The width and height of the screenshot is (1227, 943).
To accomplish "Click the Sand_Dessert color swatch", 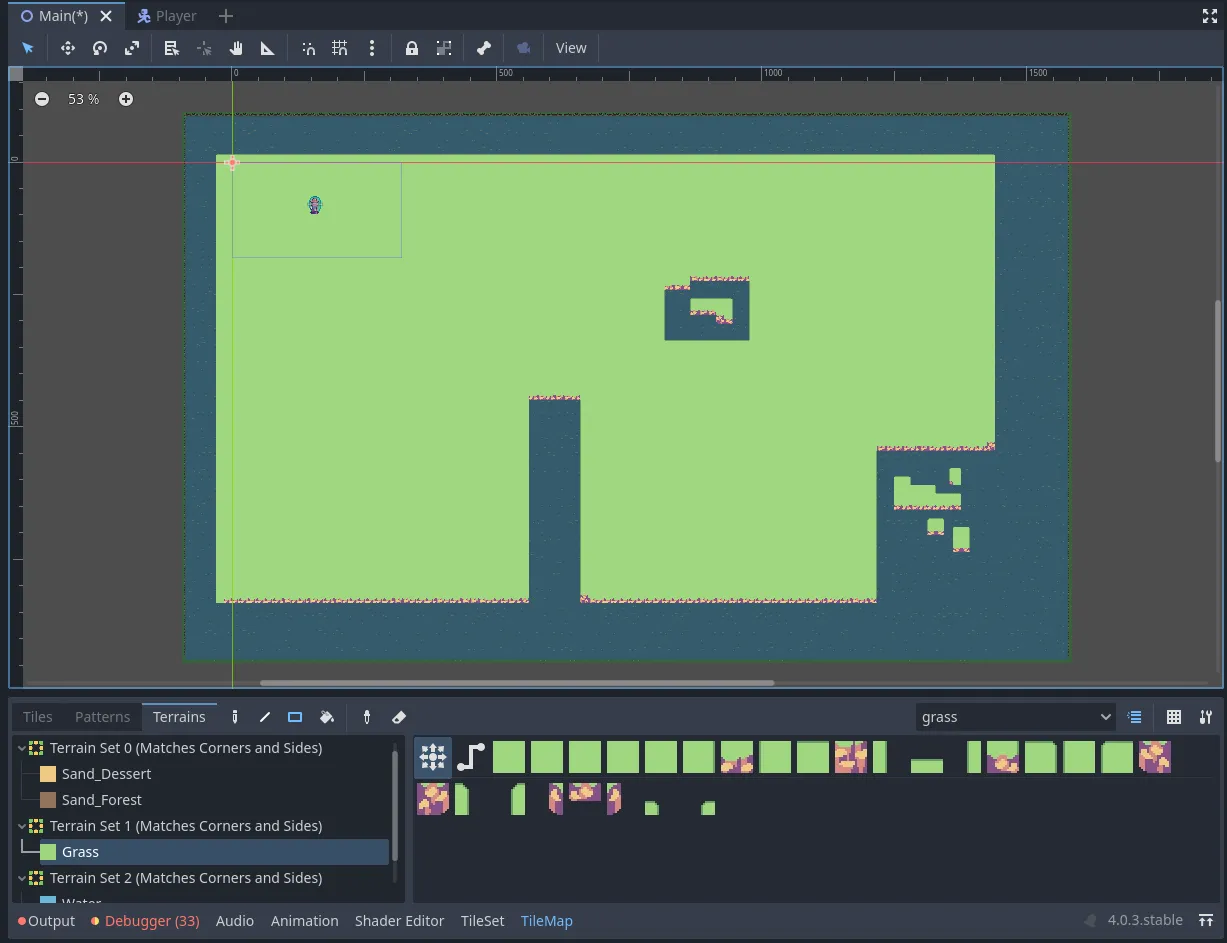I will 48,774.
